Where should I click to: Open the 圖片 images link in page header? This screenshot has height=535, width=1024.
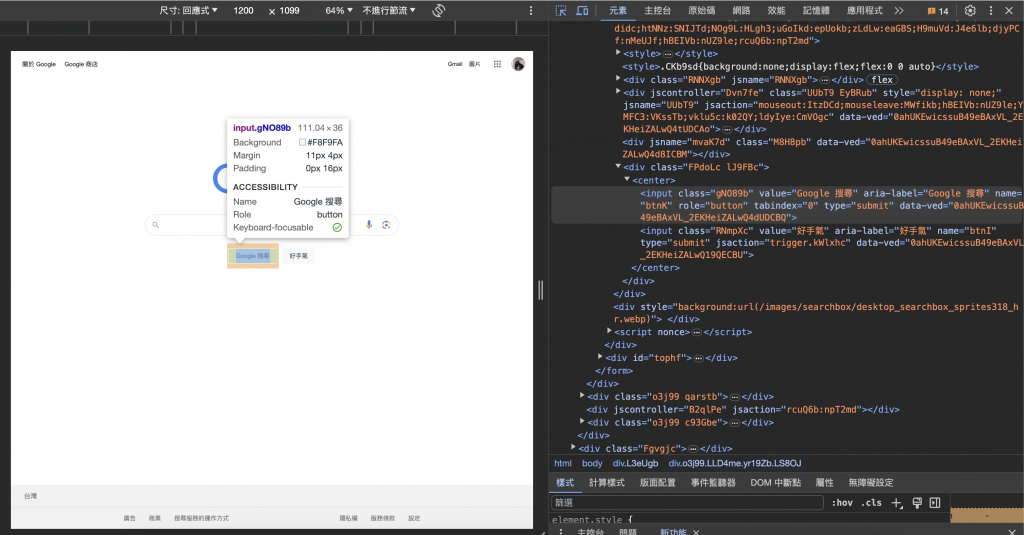tap(474, 64)
